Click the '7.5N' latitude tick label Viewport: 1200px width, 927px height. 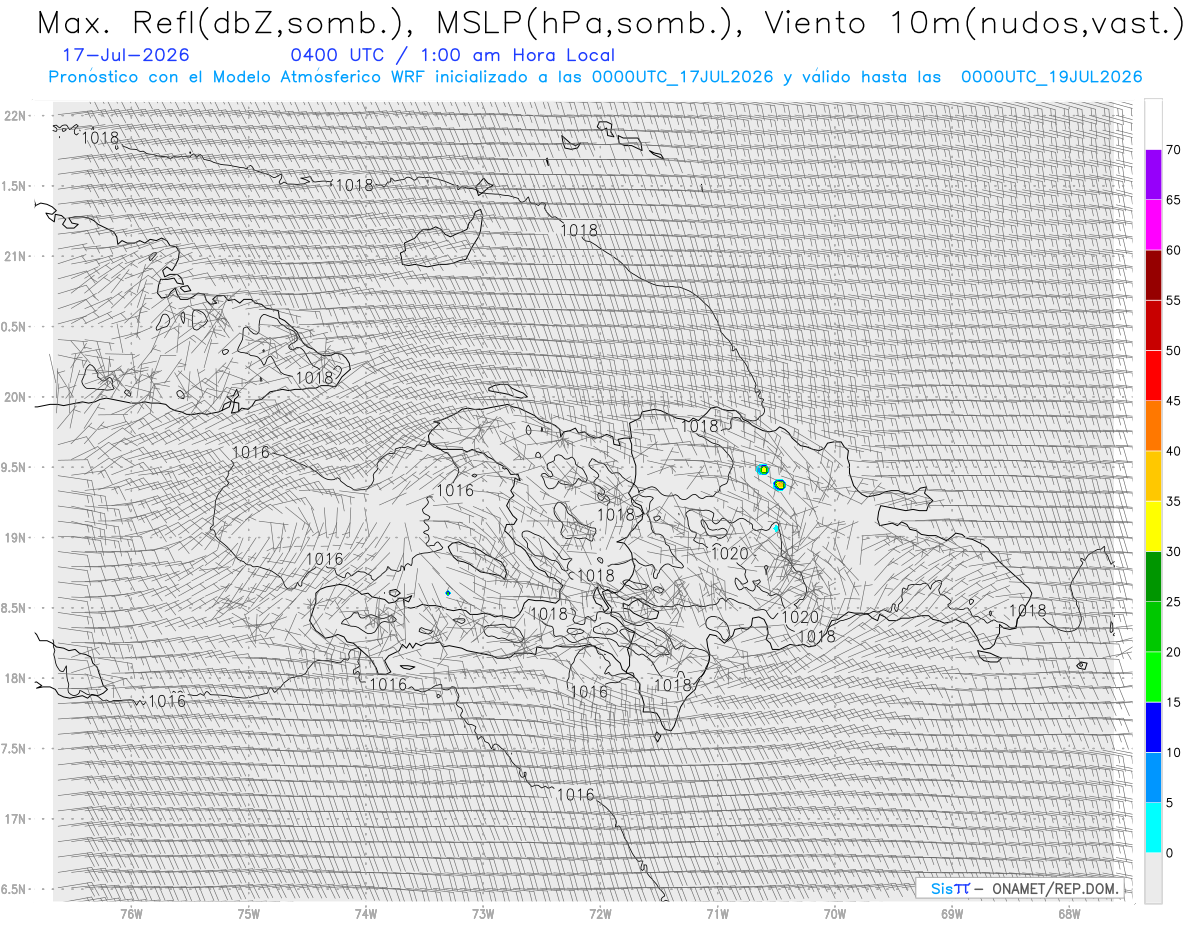pos(14,749)
